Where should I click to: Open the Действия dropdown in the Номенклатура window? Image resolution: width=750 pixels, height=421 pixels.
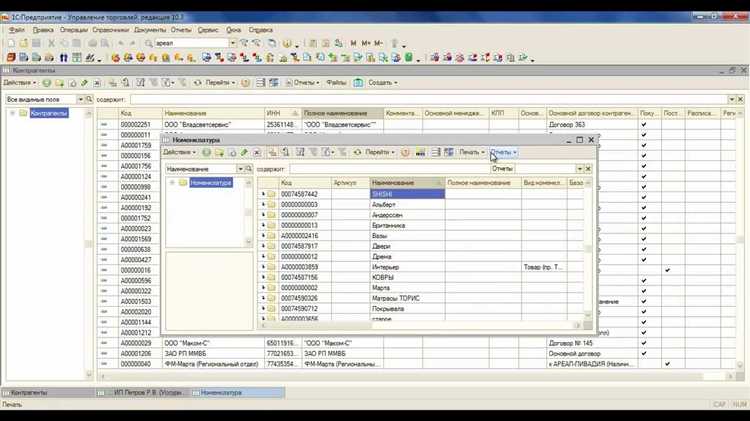click(x=179, y=153)
